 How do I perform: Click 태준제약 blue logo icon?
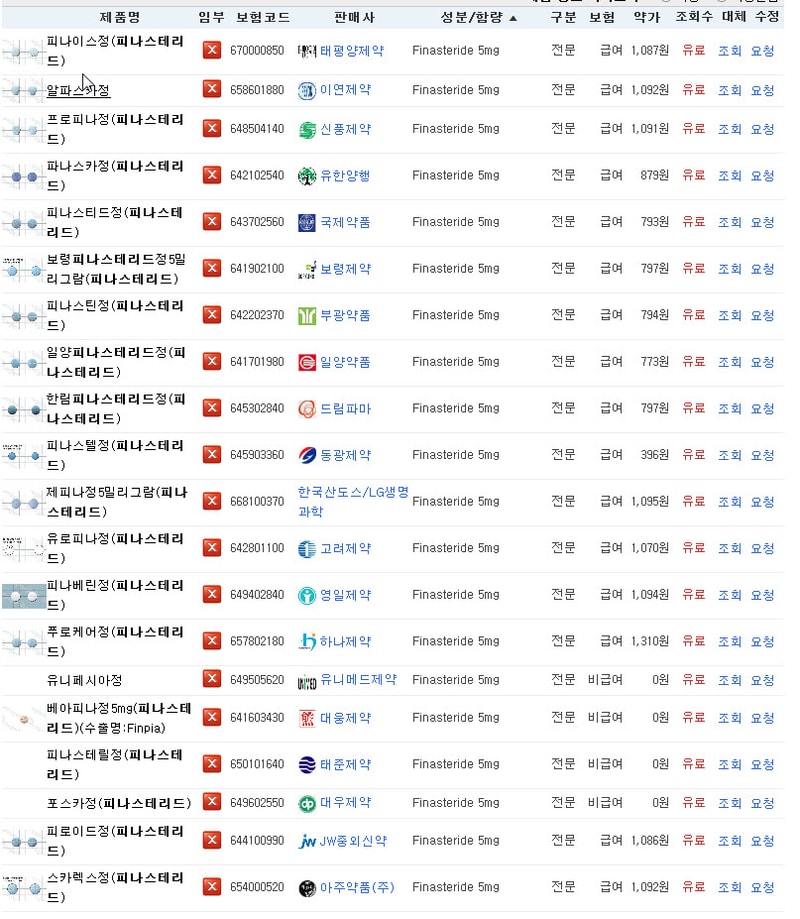coord(307,764)
